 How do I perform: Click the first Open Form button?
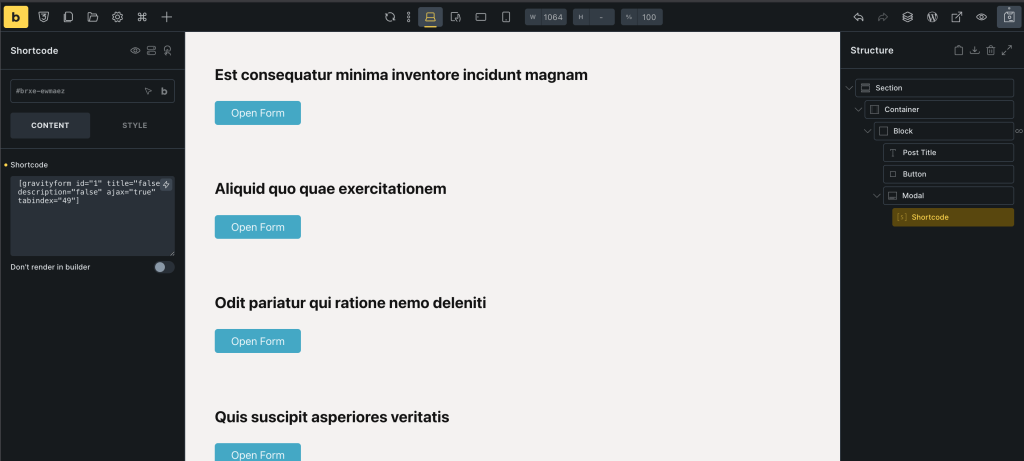[258, 113]
